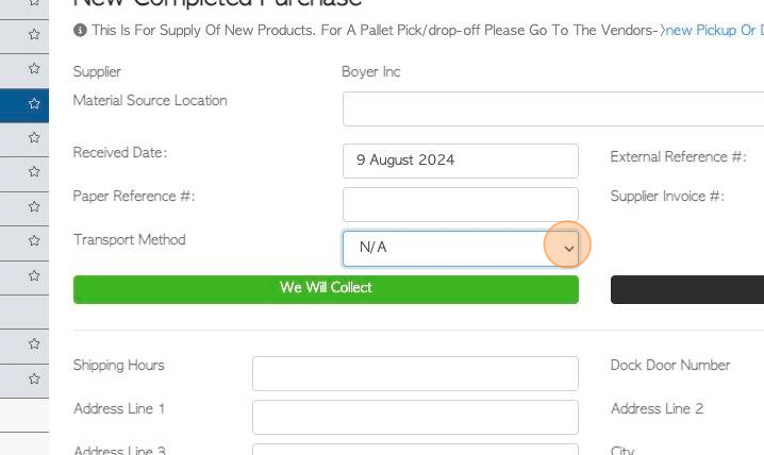Click the empty sidebar row without a star

tap(24, 312)
